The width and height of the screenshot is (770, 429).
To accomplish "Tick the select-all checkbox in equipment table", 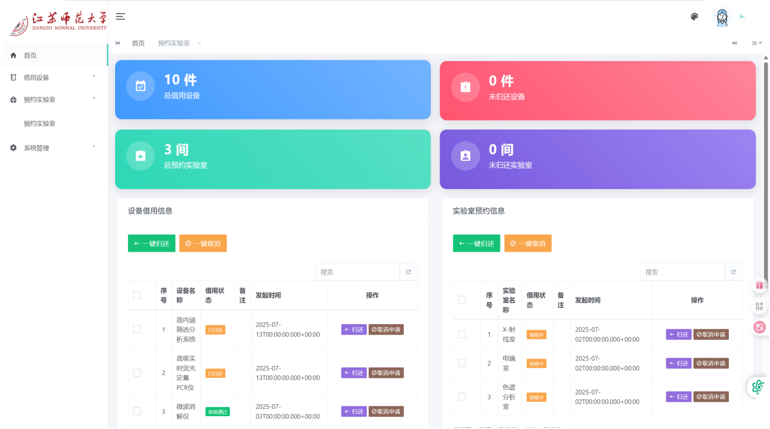I will pyautogui.click(x=136, y=295).
